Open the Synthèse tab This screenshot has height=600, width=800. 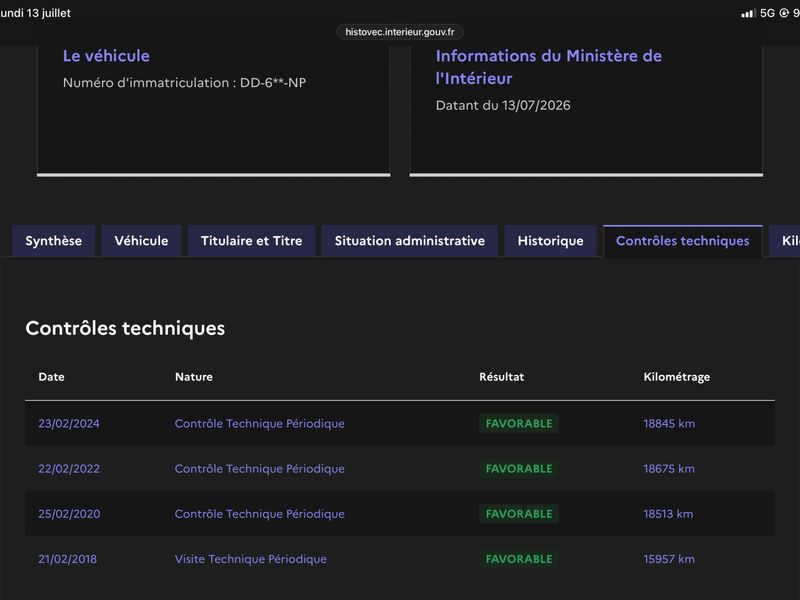[54, 241]
